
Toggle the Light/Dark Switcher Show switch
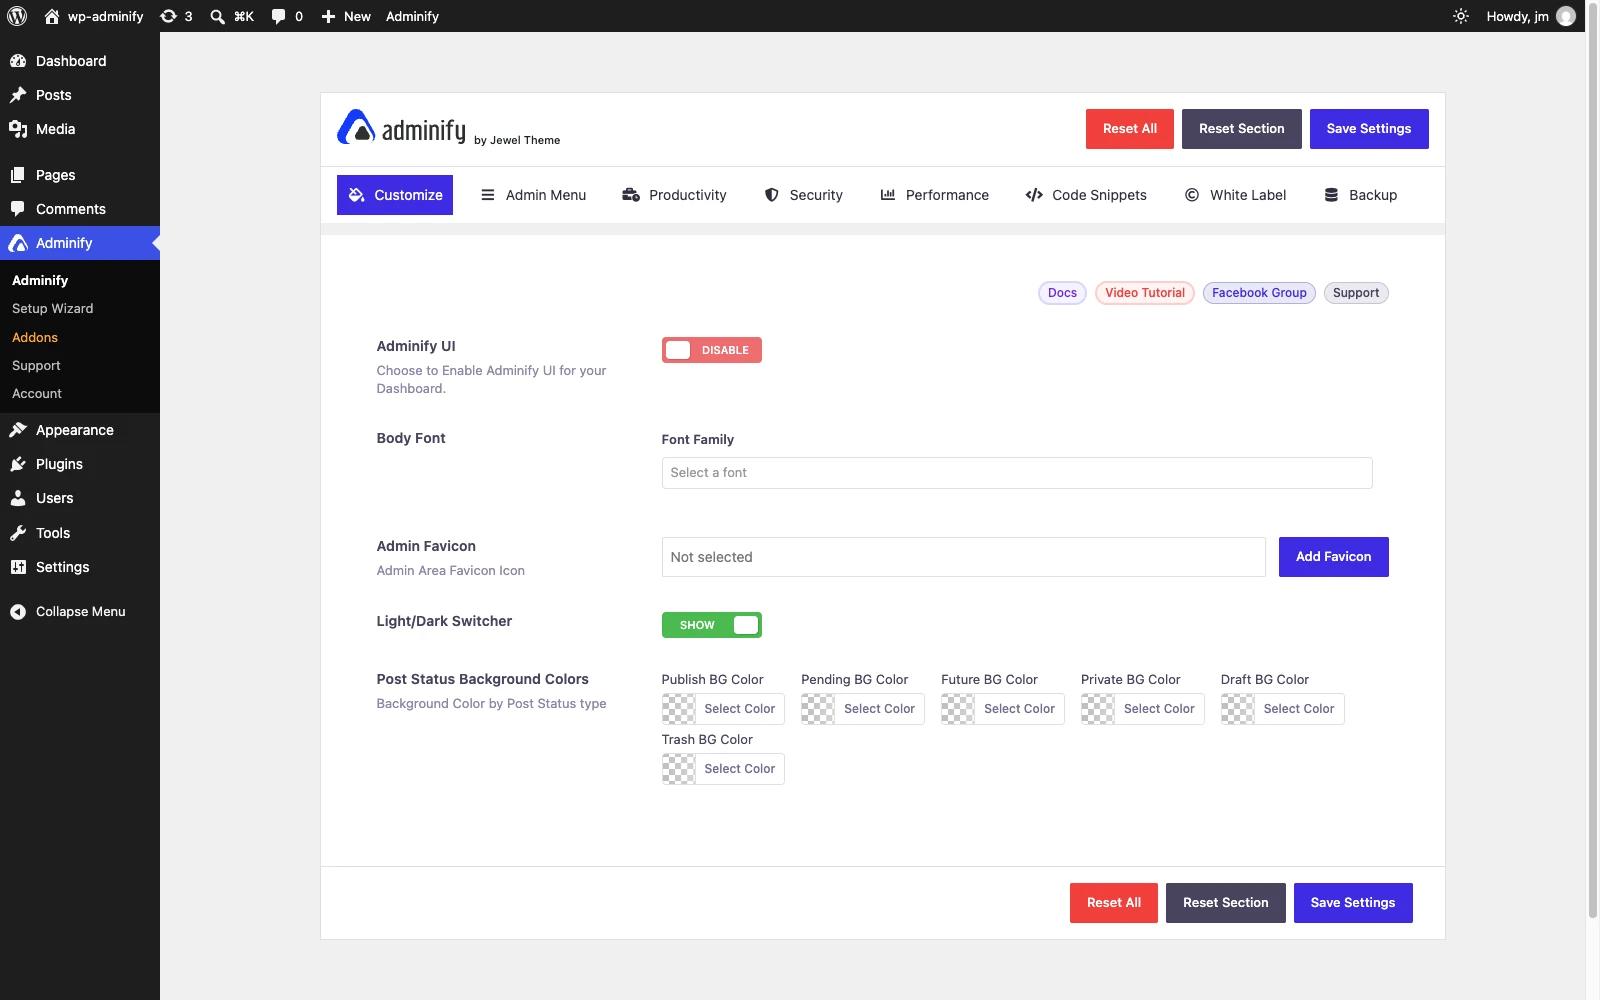coord(711,625)
